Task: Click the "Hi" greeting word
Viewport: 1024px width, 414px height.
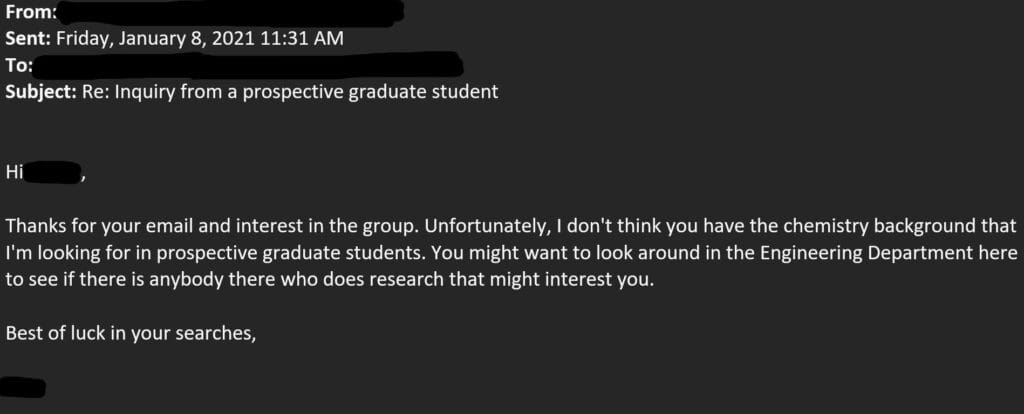Action: [x=14, y=173]
